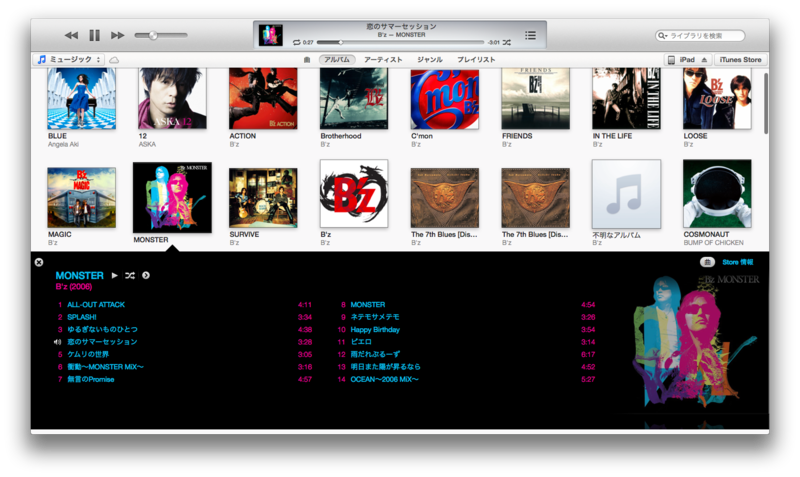Click the MONSTER album title heading
The width and height of the screenshot is (800, 477).
pyautogui.click(x=80, y=275)
